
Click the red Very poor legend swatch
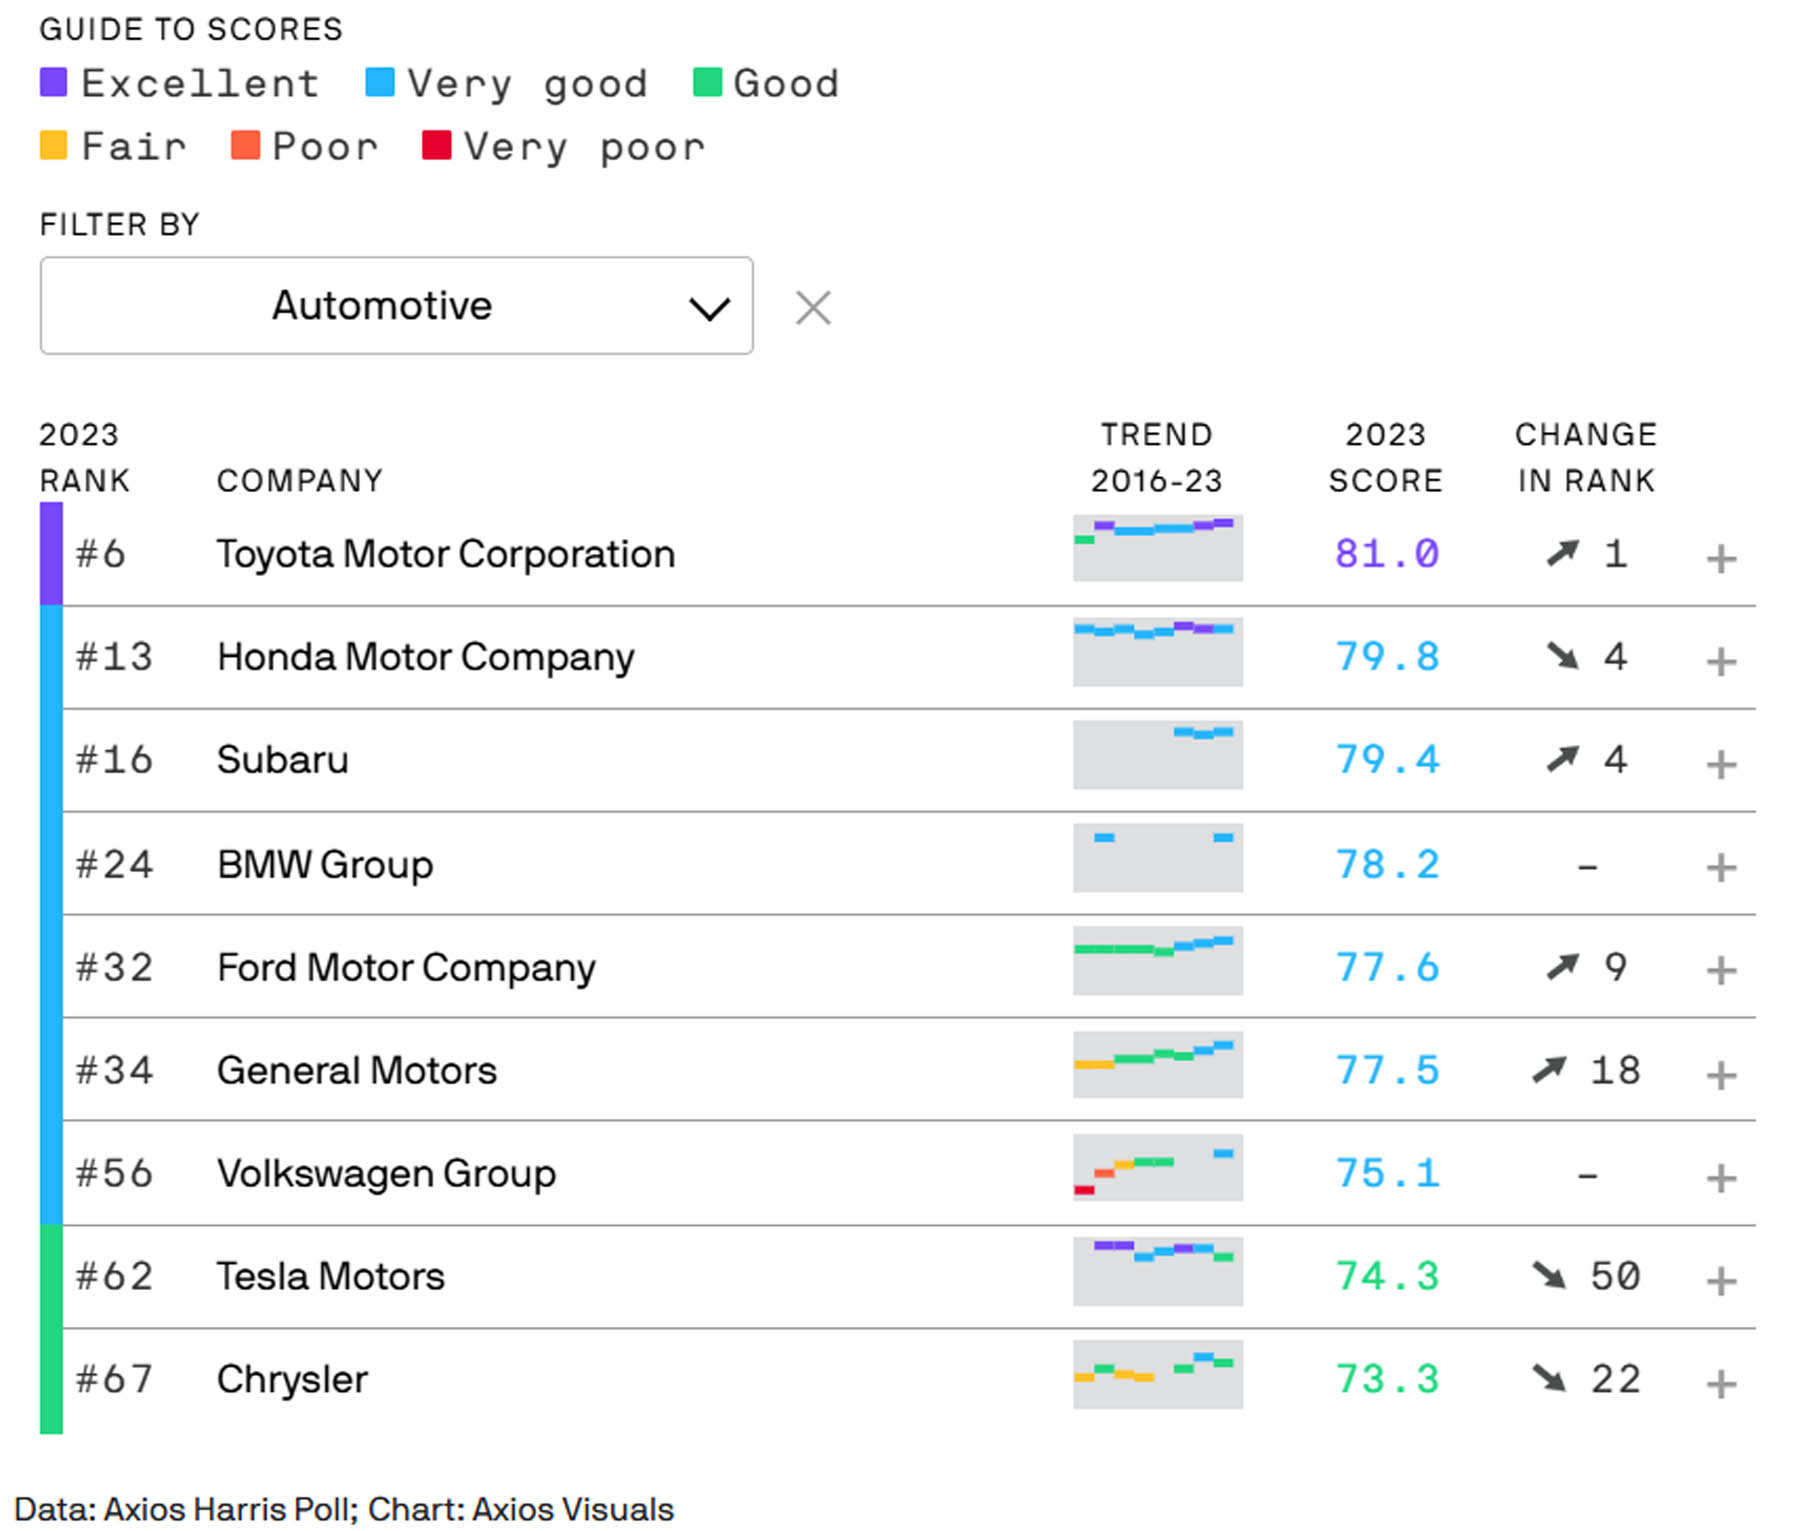pos(436,146)
